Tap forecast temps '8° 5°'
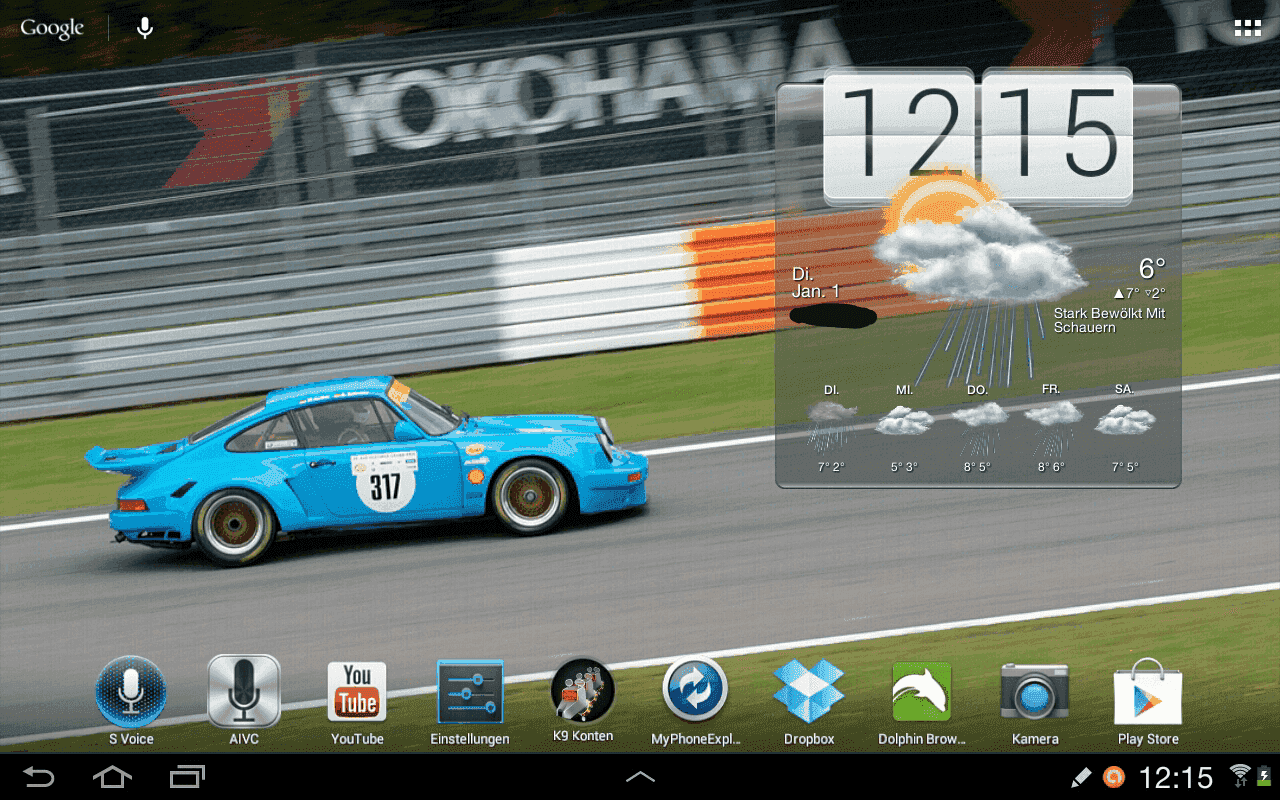 pos(978,467)
